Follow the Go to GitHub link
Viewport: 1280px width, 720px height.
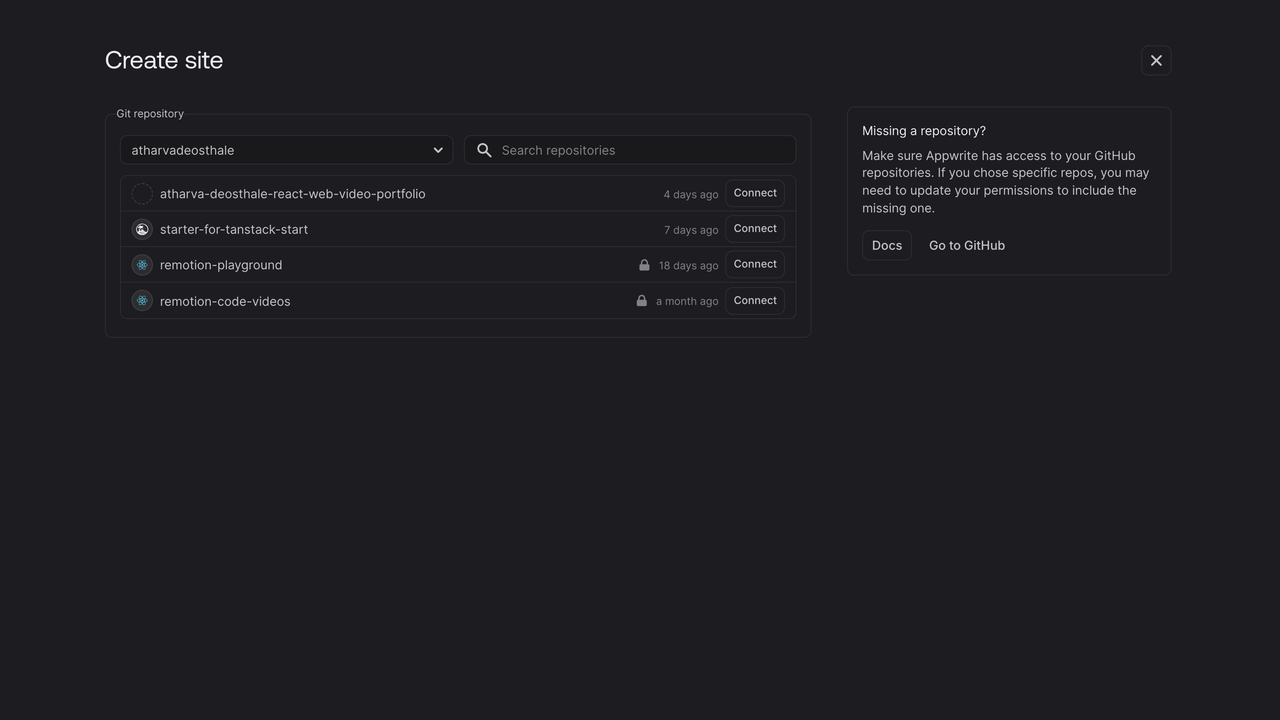[966, 245]
